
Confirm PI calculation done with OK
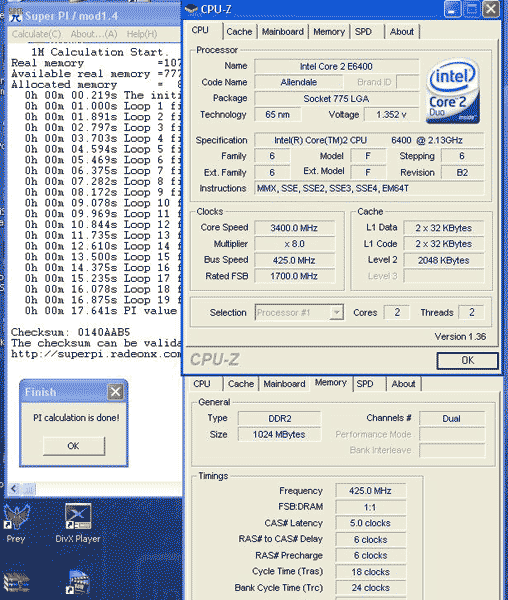click(x=73, y=446)
